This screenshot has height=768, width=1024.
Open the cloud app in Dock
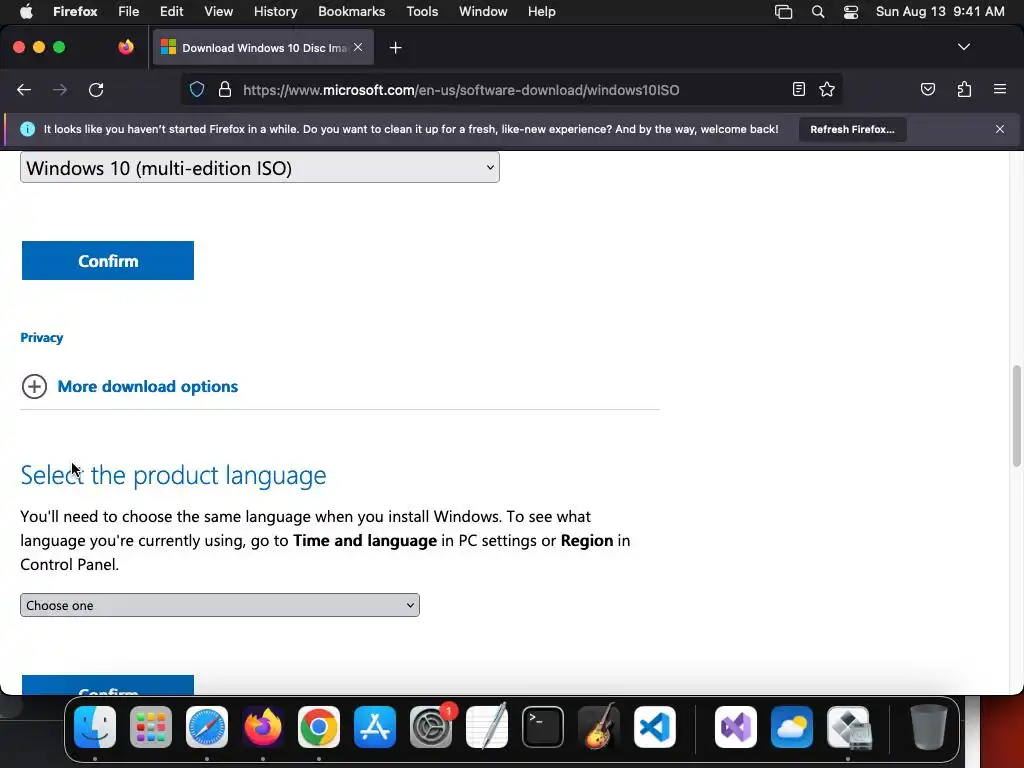point(792,726)
